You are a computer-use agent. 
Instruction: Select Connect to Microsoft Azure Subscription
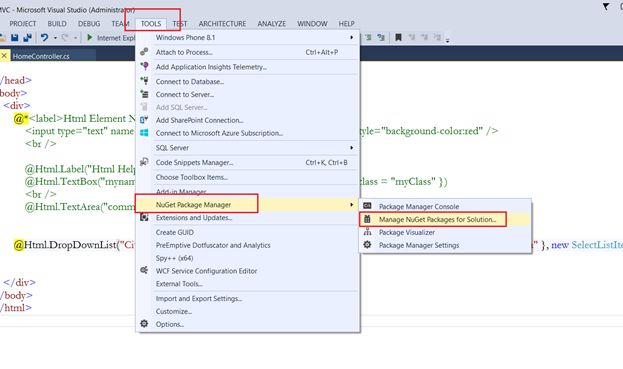point(248,133)
